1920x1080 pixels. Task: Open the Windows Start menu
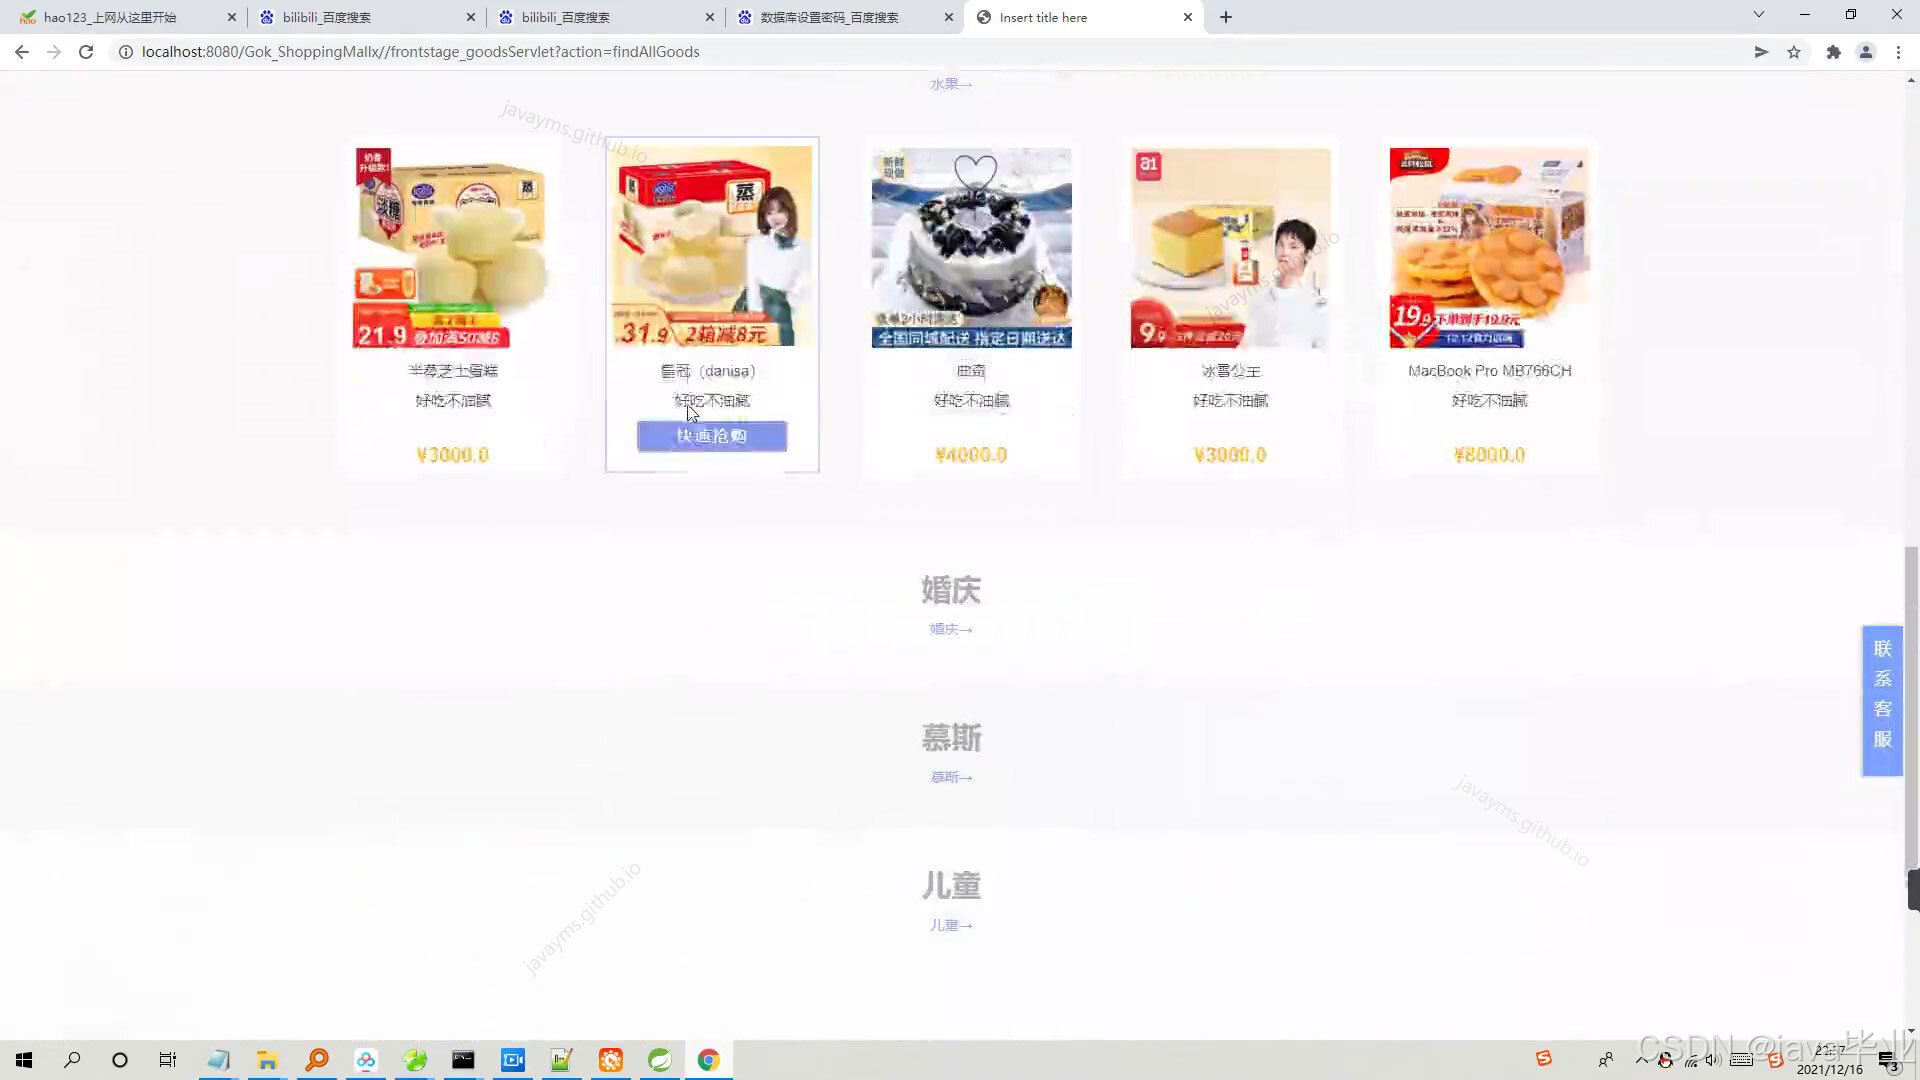point(24,1060)
